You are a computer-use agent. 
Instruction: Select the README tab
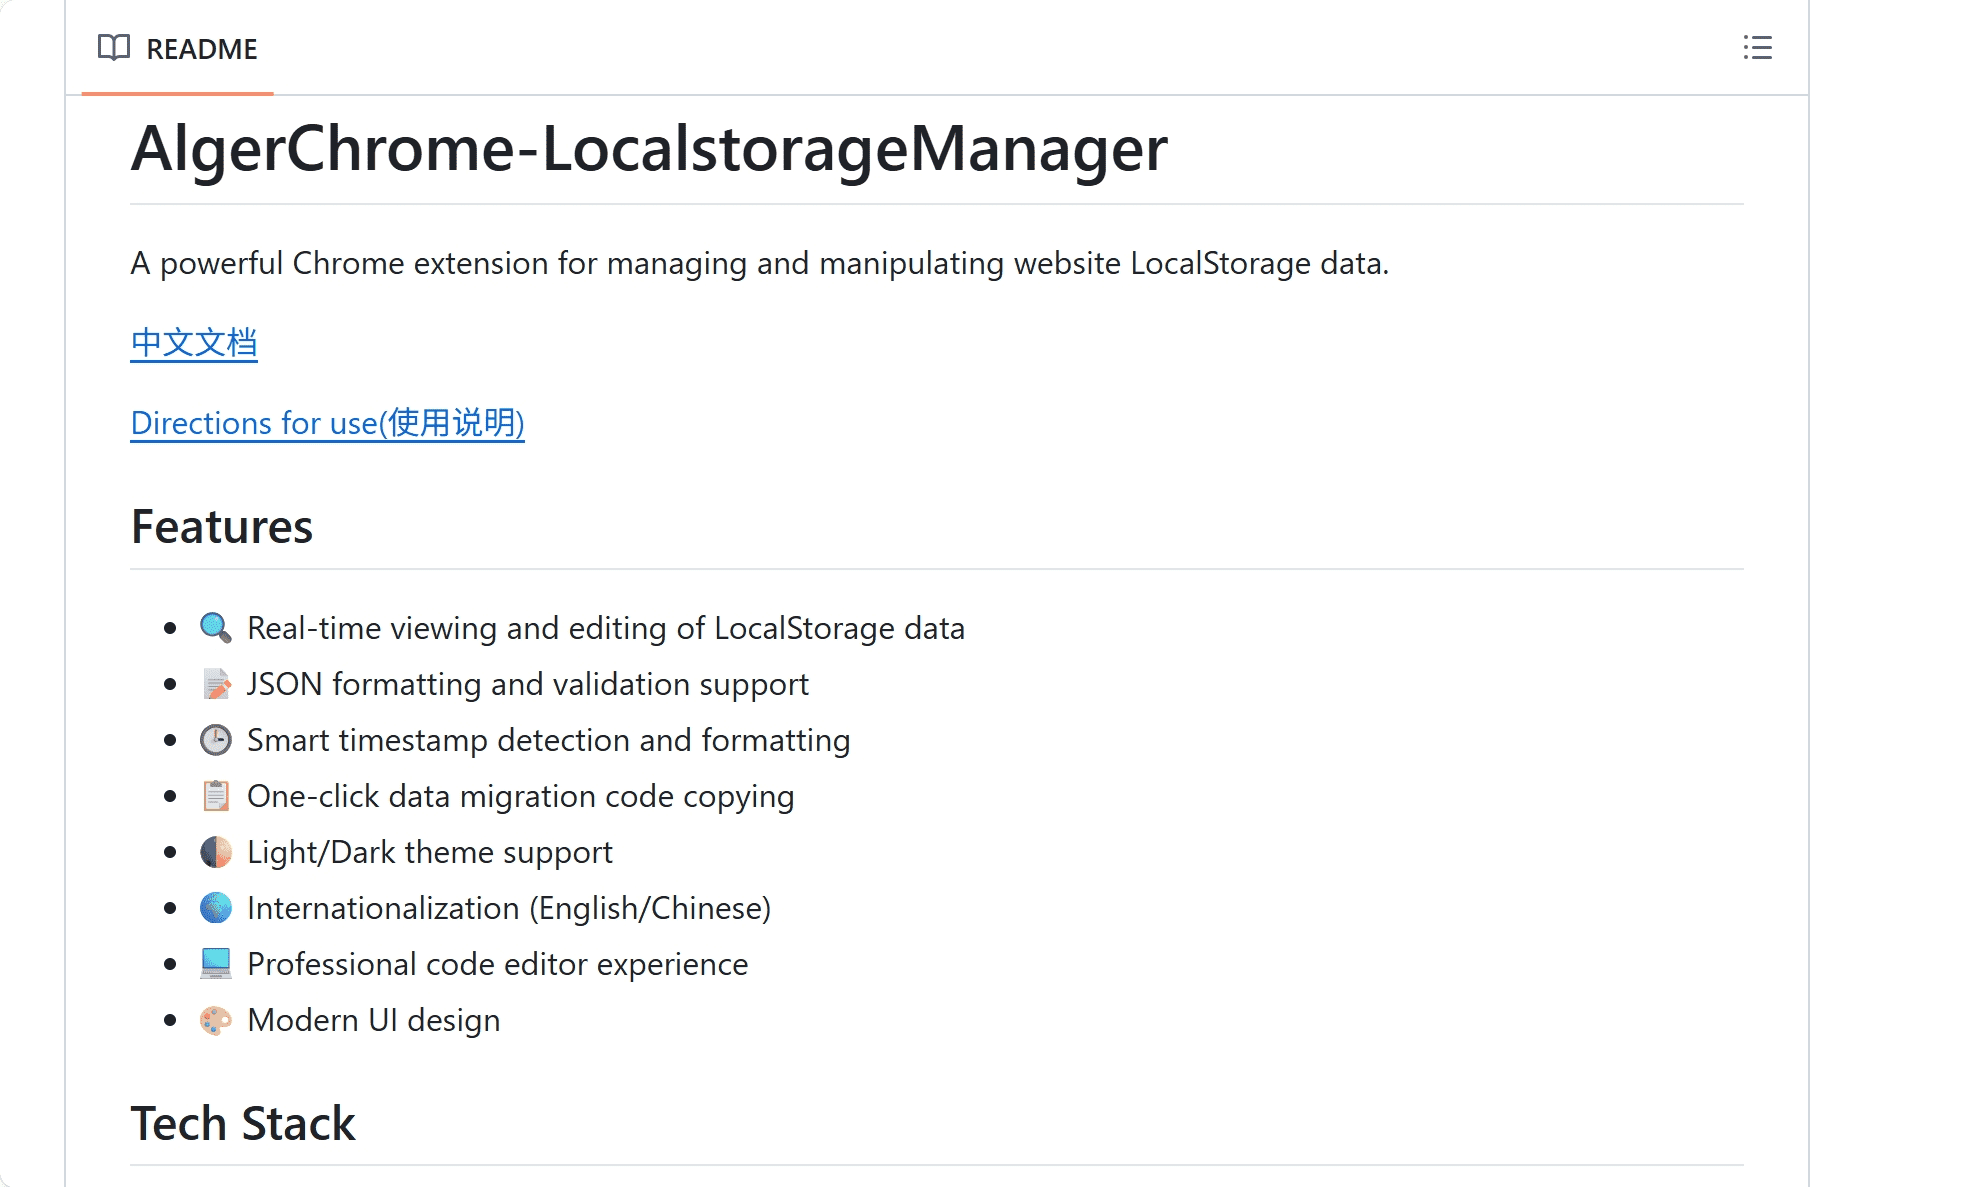(178, 48)
